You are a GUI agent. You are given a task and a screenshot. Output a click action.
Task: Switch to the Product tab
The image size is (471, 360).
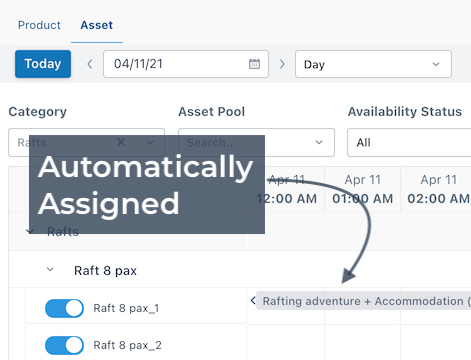click(x=39, y=25)
